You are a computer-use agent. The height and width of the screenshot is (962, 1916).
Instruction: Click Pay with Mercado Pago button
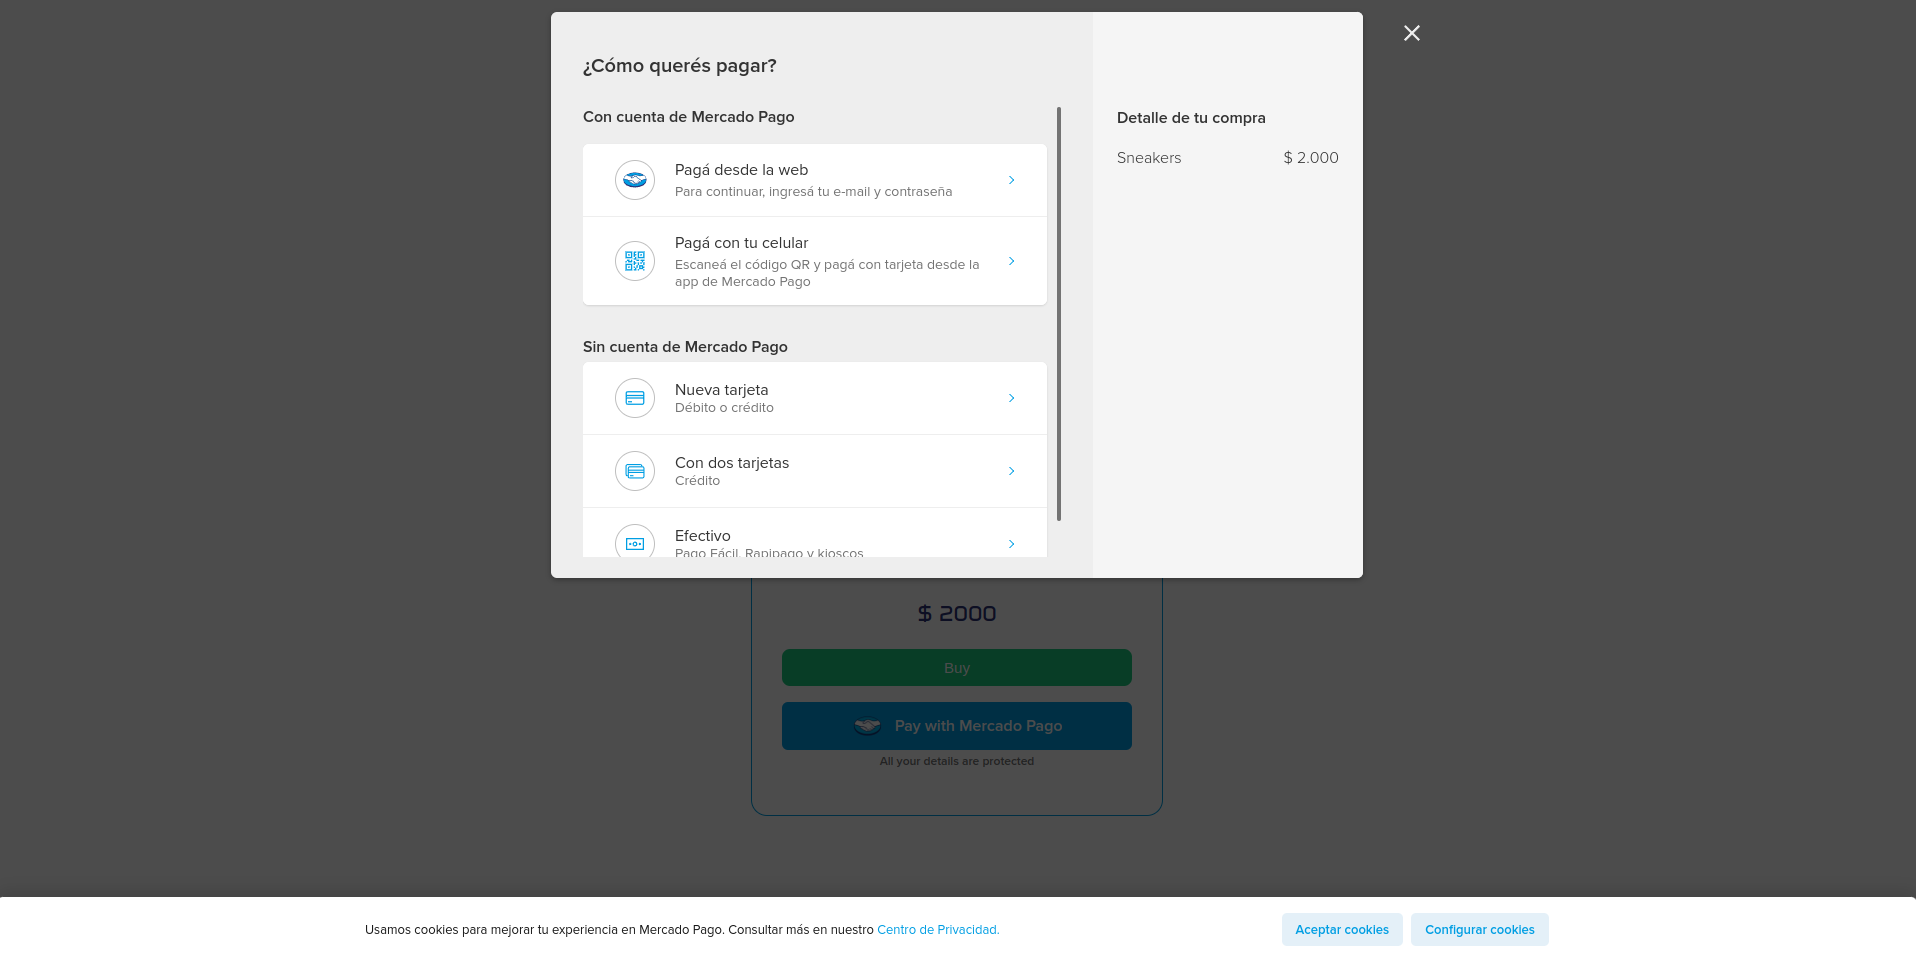coord(957,726)
